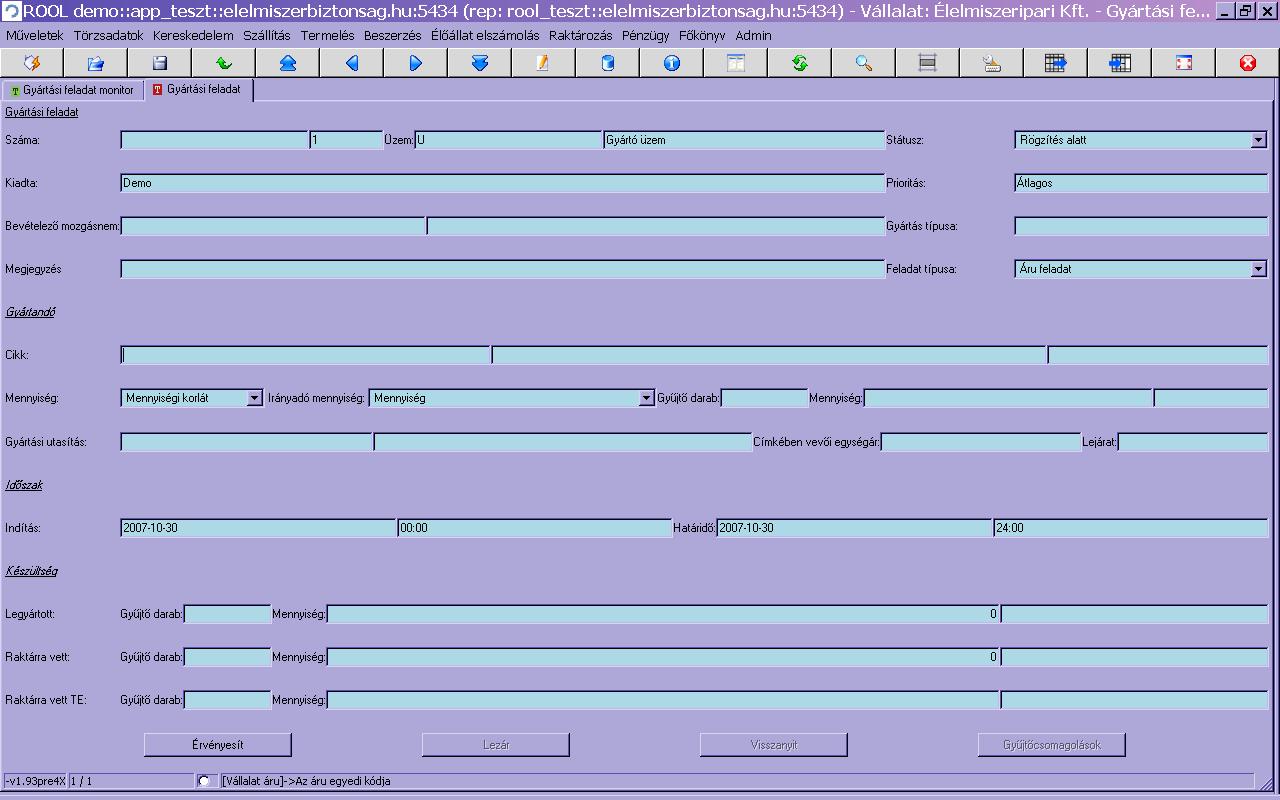Toggle the round indicator in status bar

[205, 780]
